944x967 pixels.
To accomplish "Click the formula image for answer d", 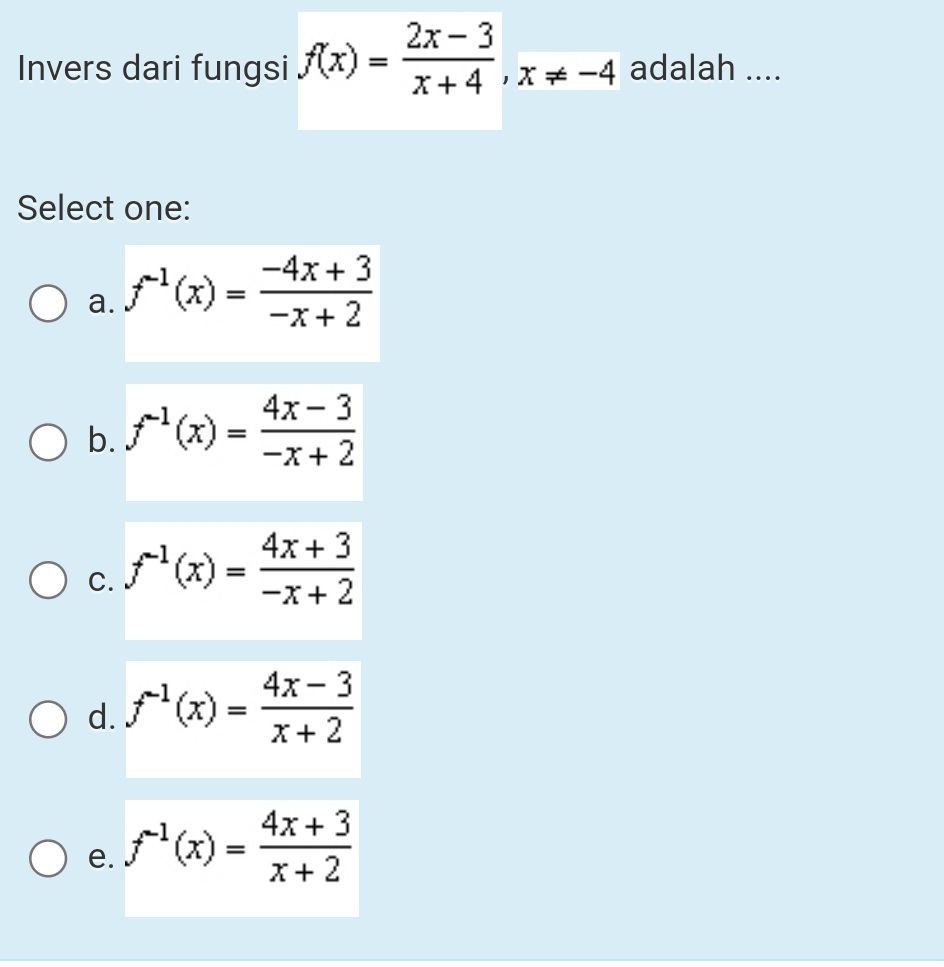I will coord(243,717).
